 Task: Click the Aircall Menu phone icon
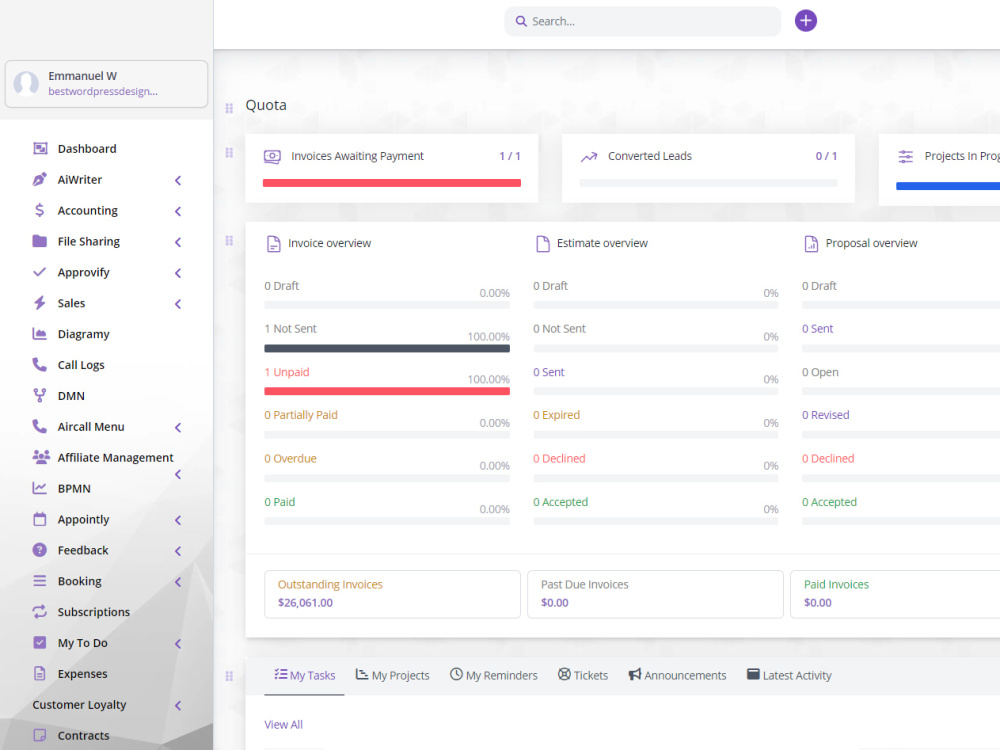pos(40,426)
